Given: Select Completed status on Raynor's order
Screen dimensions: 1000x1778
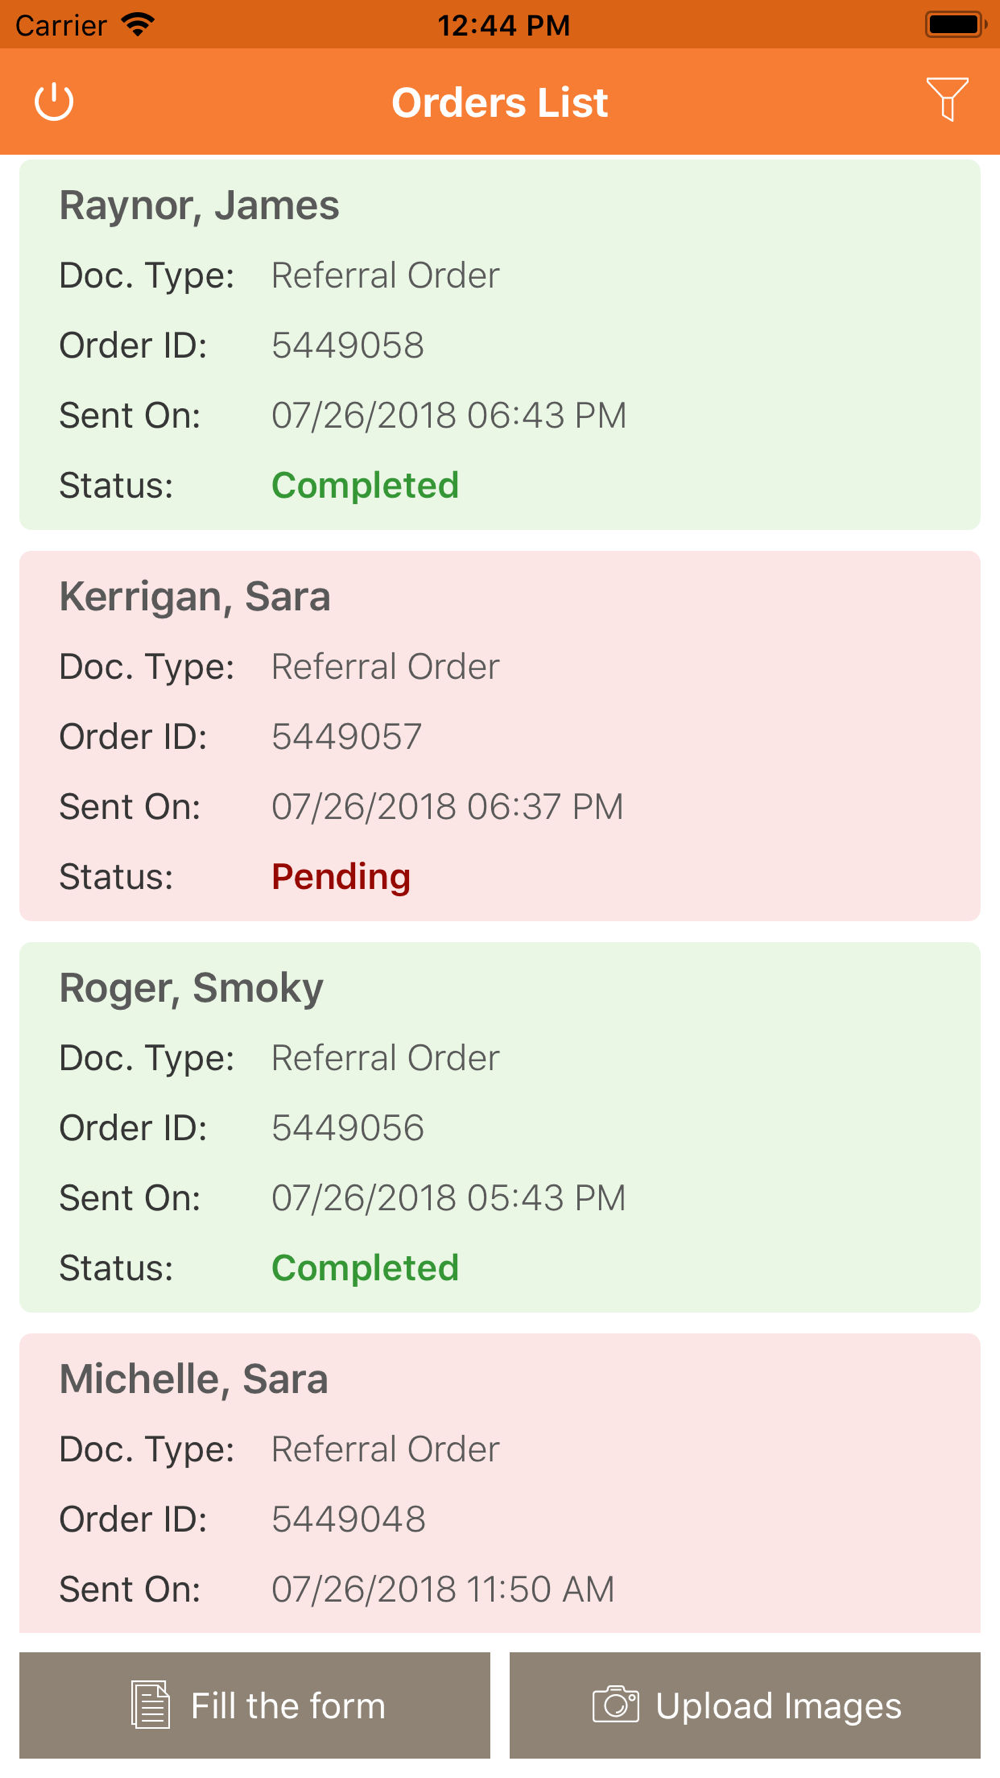Looking at the screenshot, I should coord(365,486).
